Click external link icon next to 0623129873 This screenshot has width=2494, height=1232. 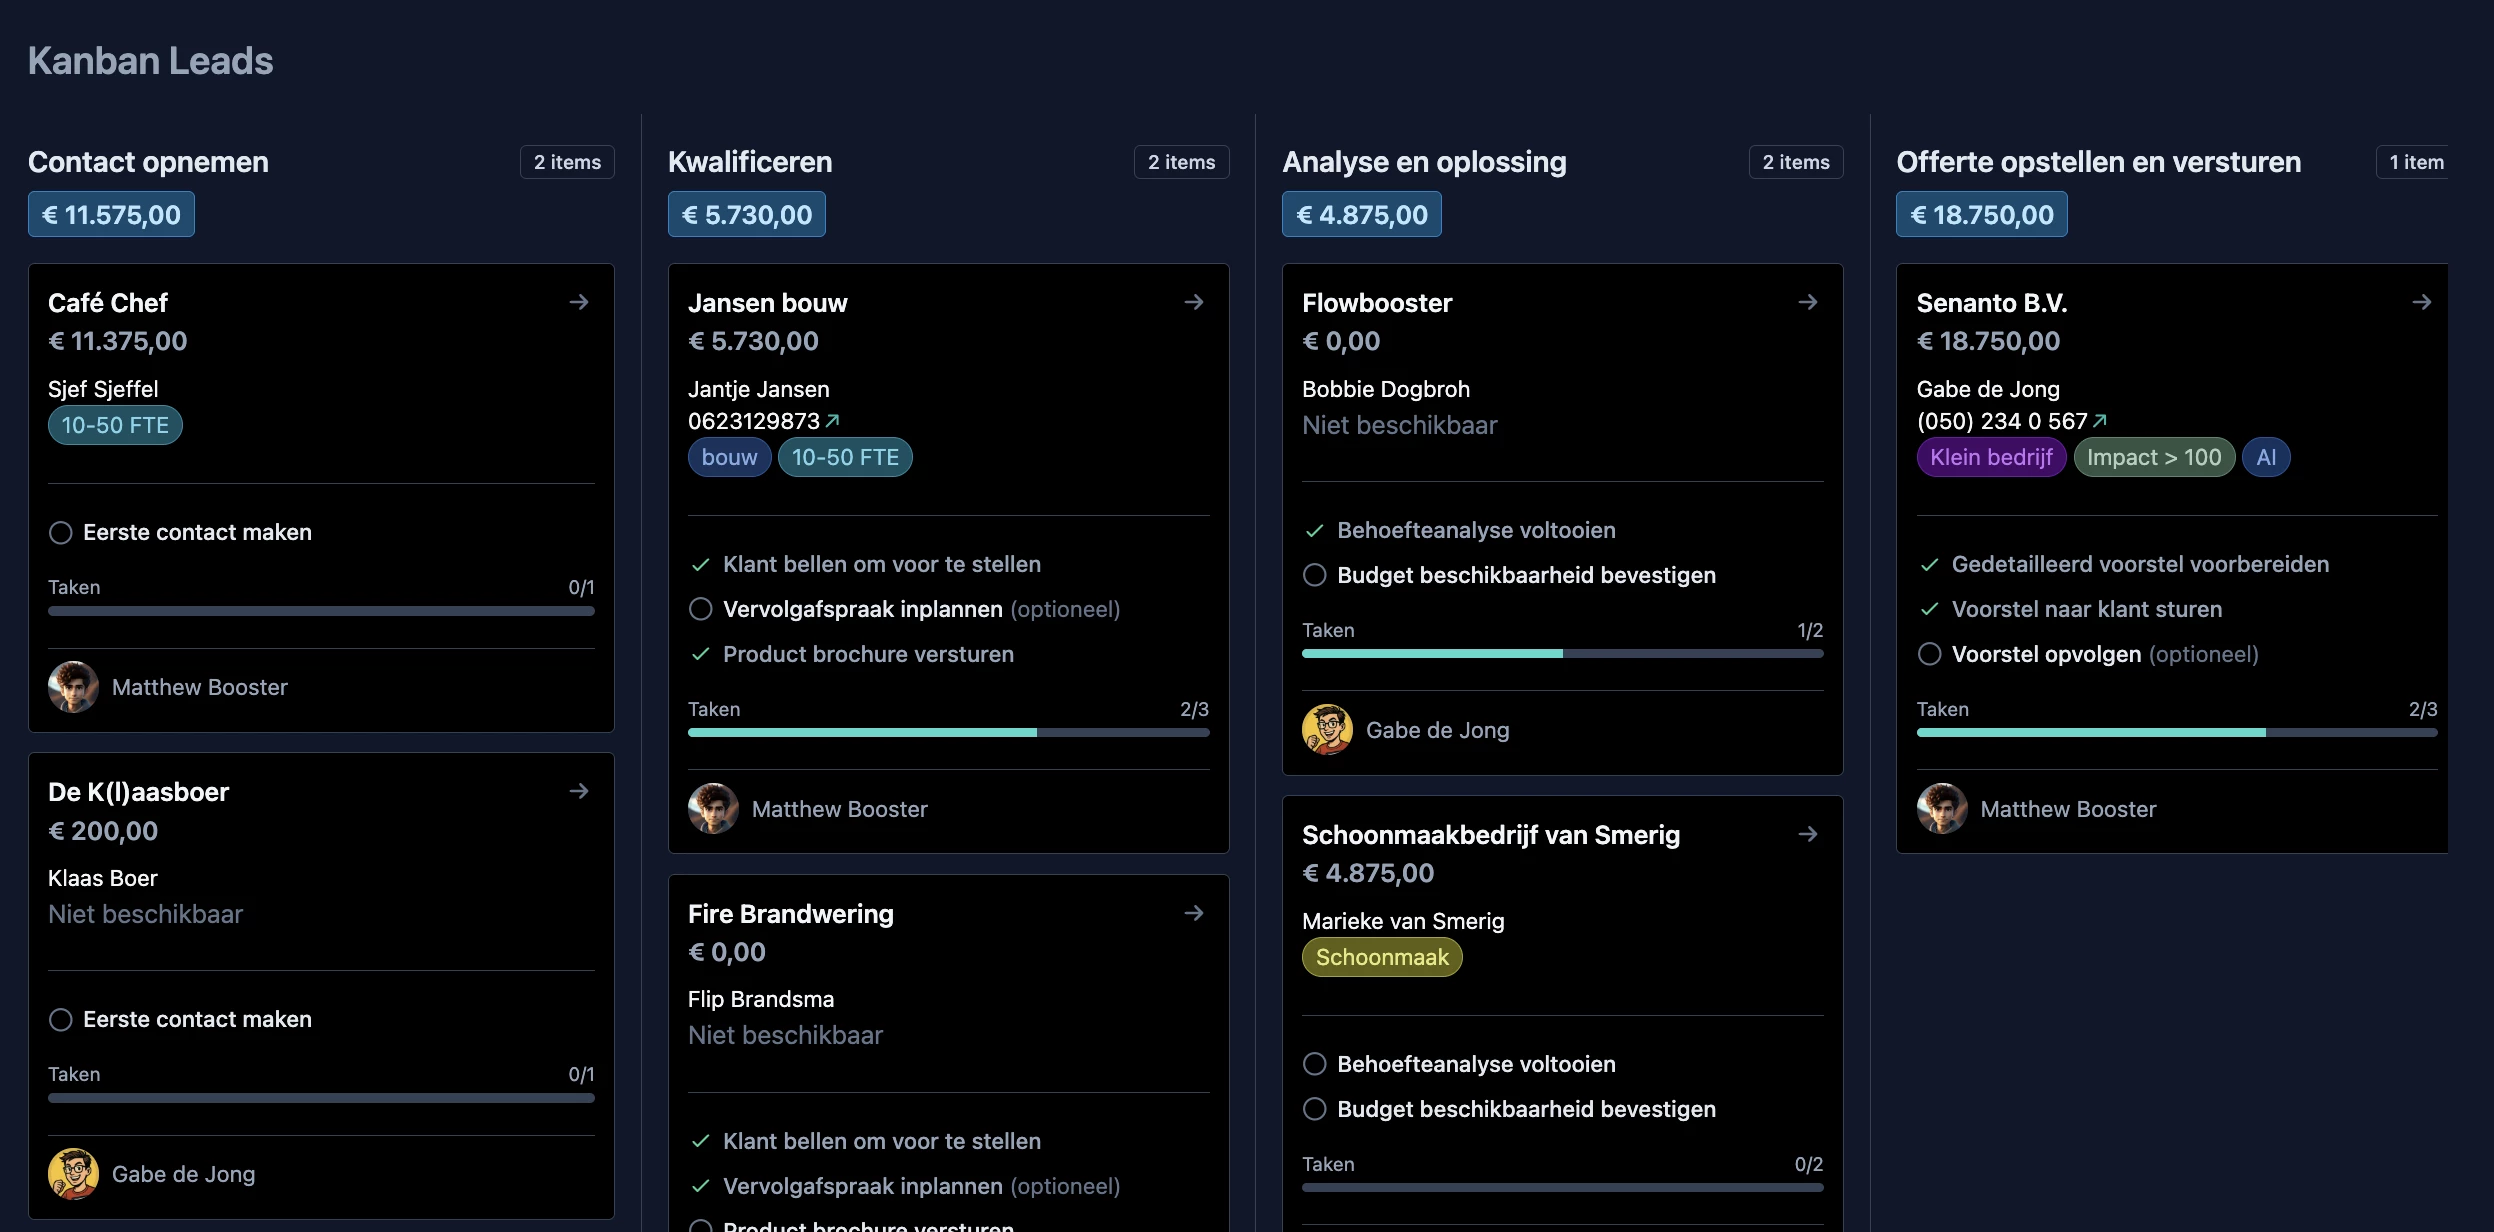click(x=833, y=421)
